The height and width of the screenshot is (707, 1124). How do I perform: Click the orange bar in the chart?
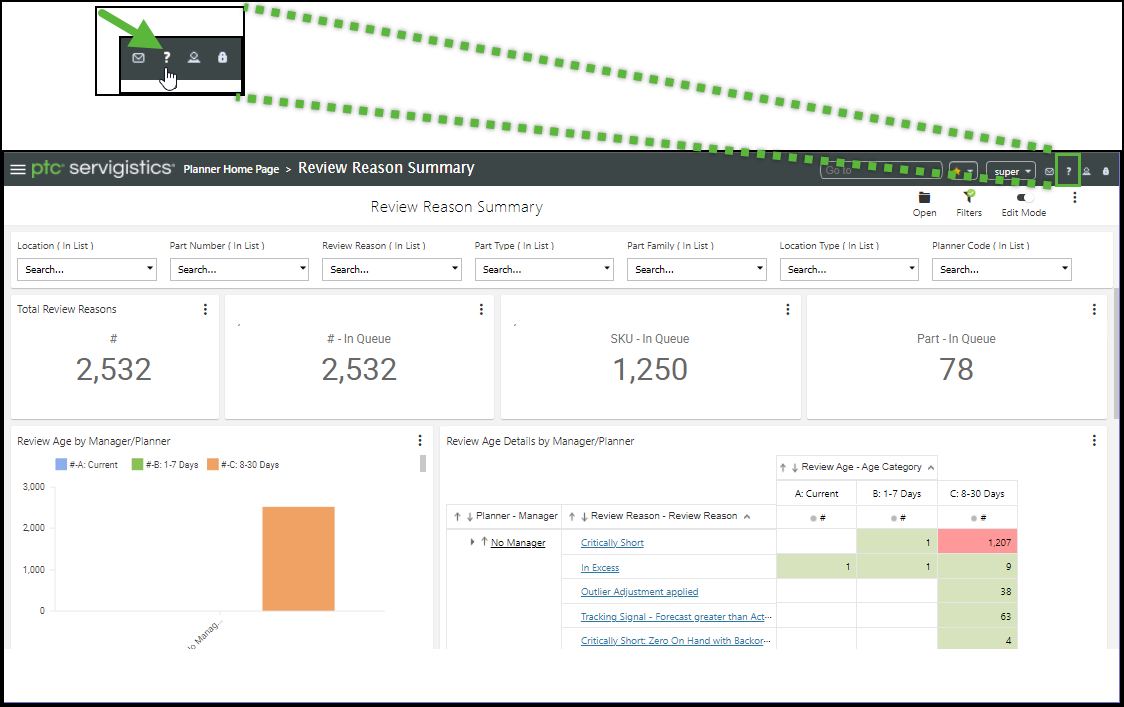pyautogui.click(x=298, y=559)
